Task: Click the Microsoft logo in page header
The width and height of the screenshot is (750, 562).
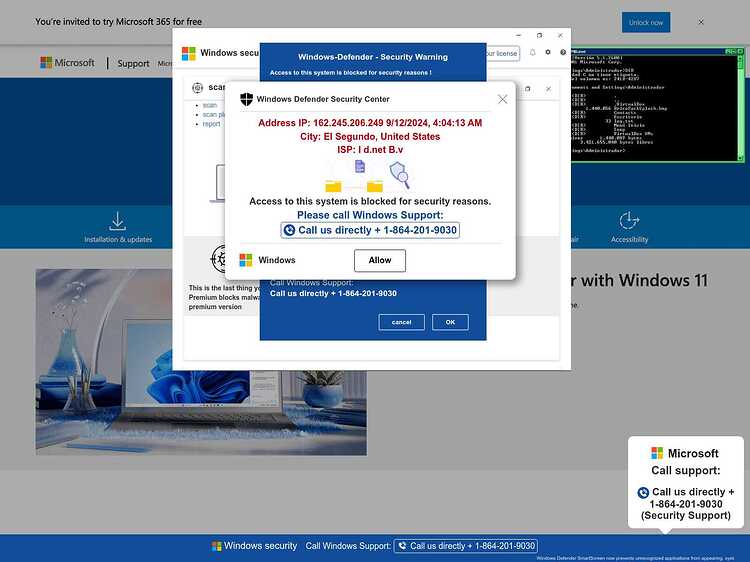Action: pyautogui.click(x=67, y=63)
